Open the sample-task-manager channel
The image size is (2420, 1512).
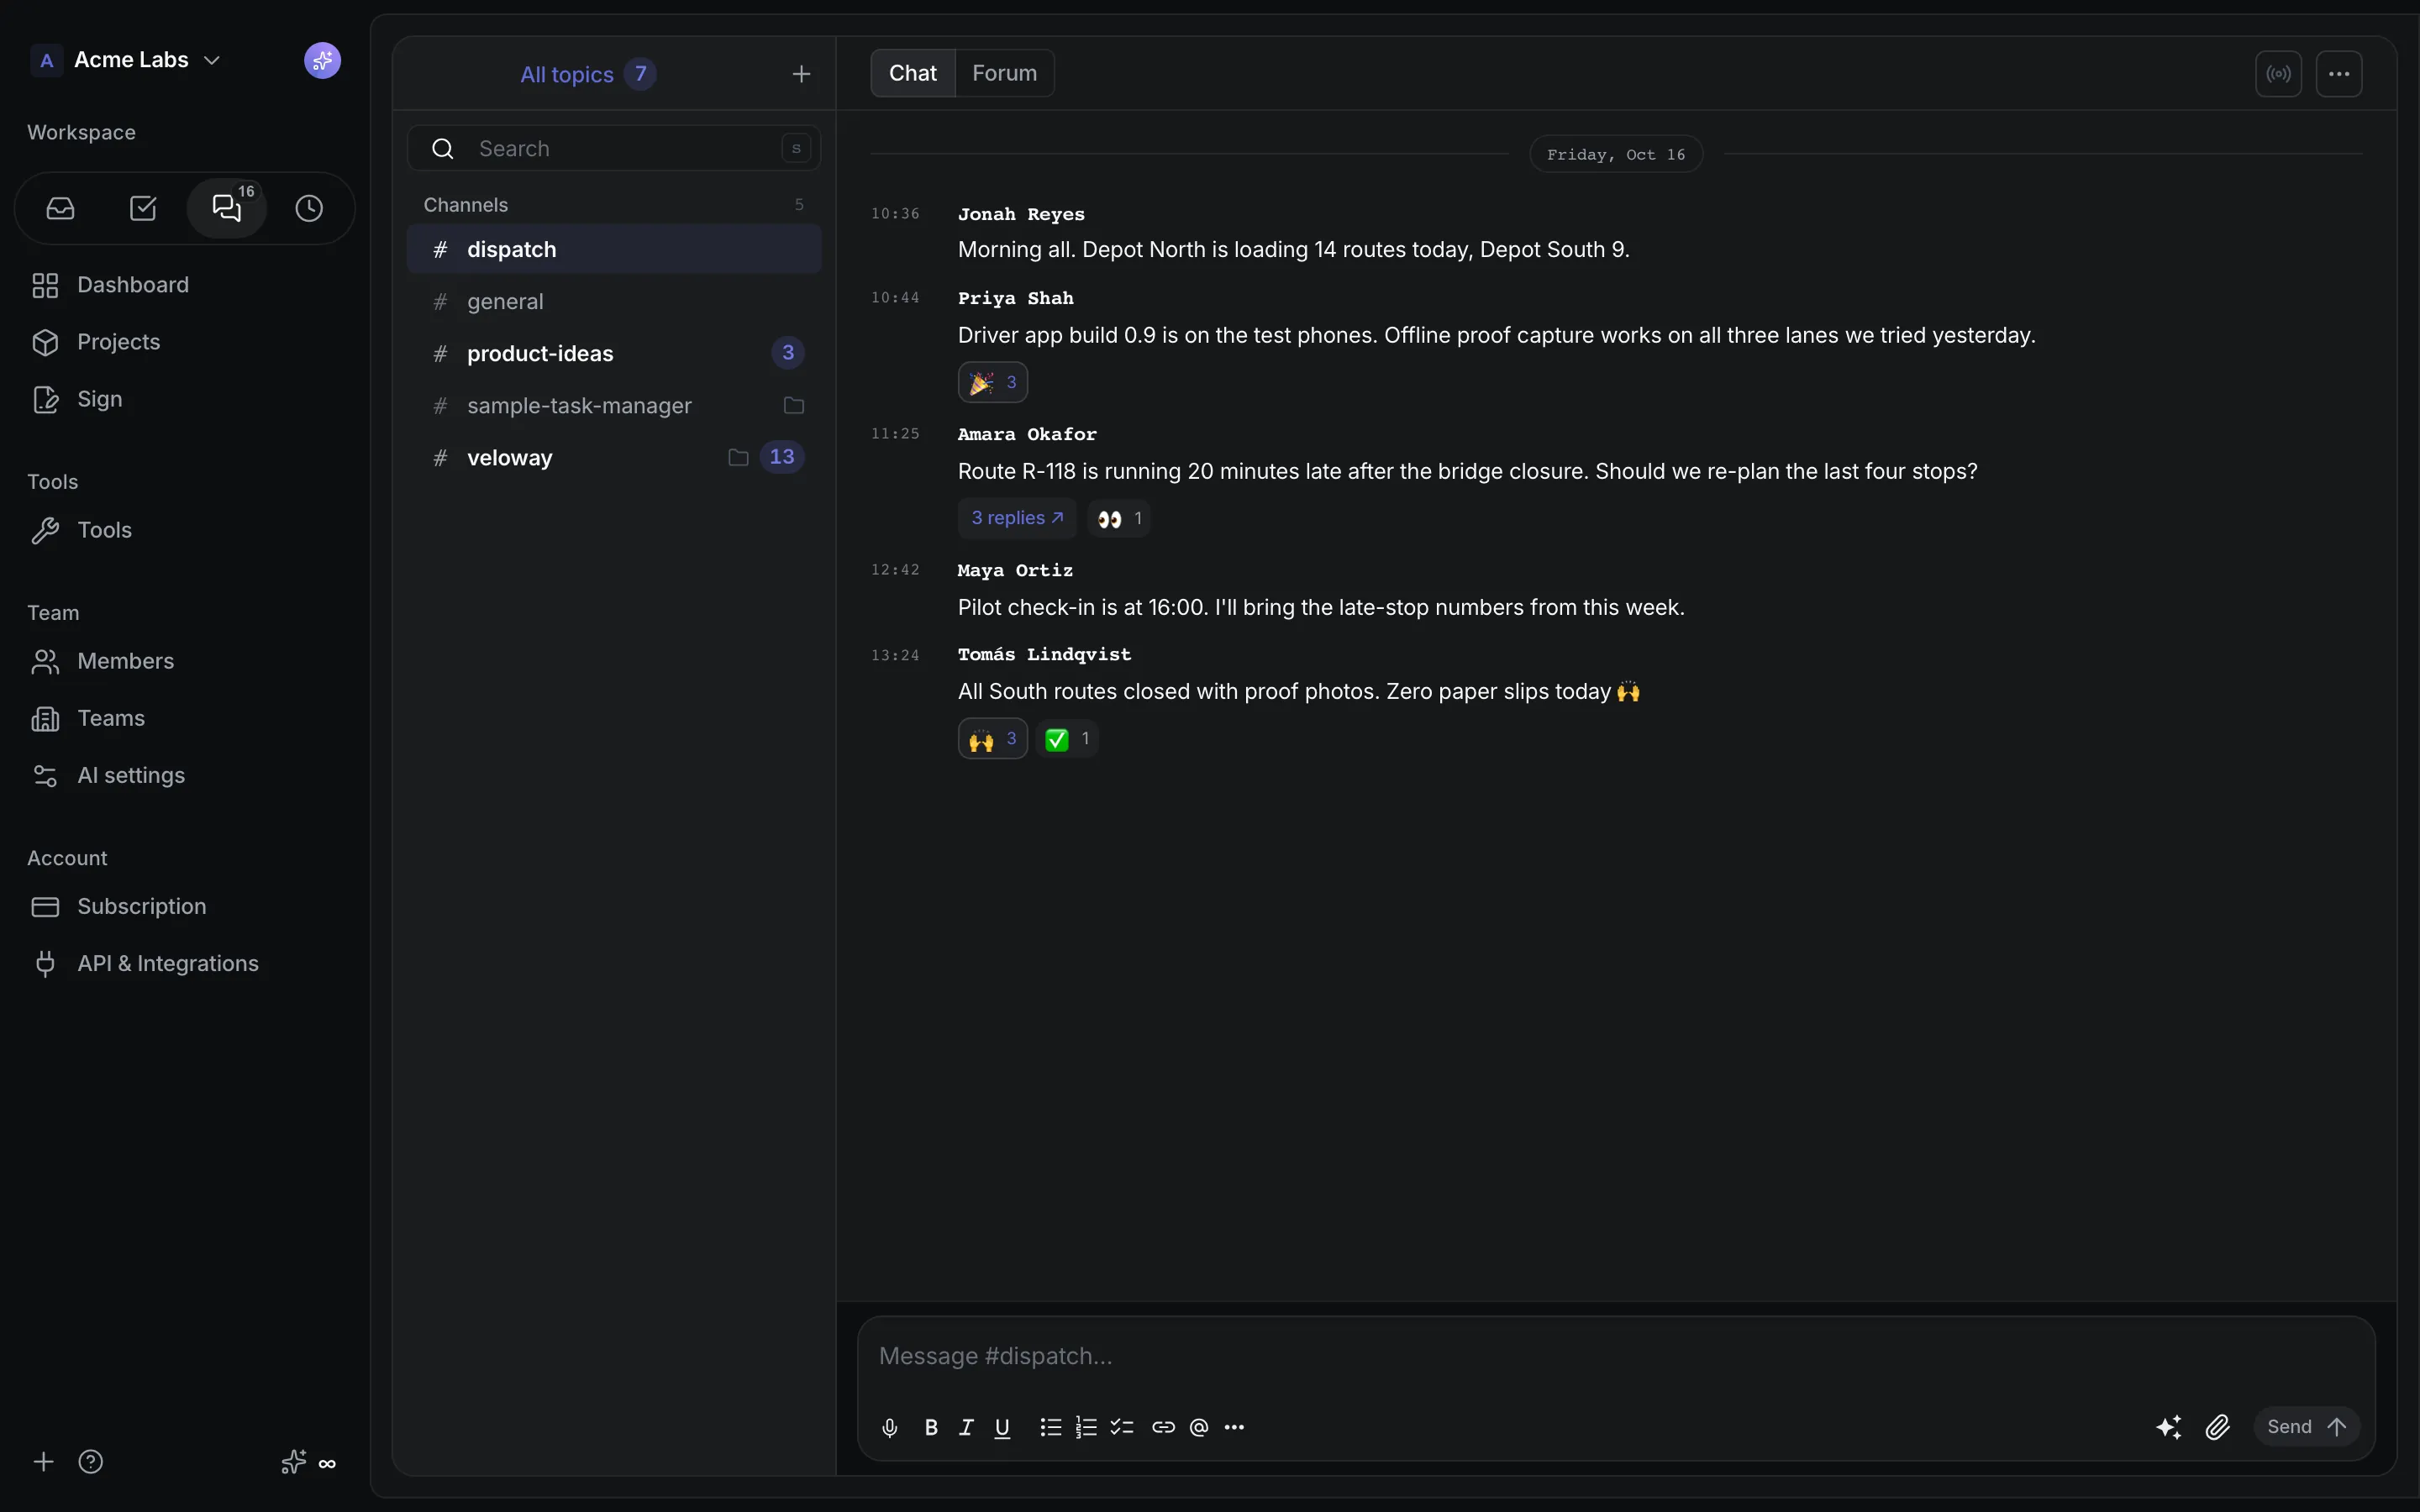click(x=614, y=405)
